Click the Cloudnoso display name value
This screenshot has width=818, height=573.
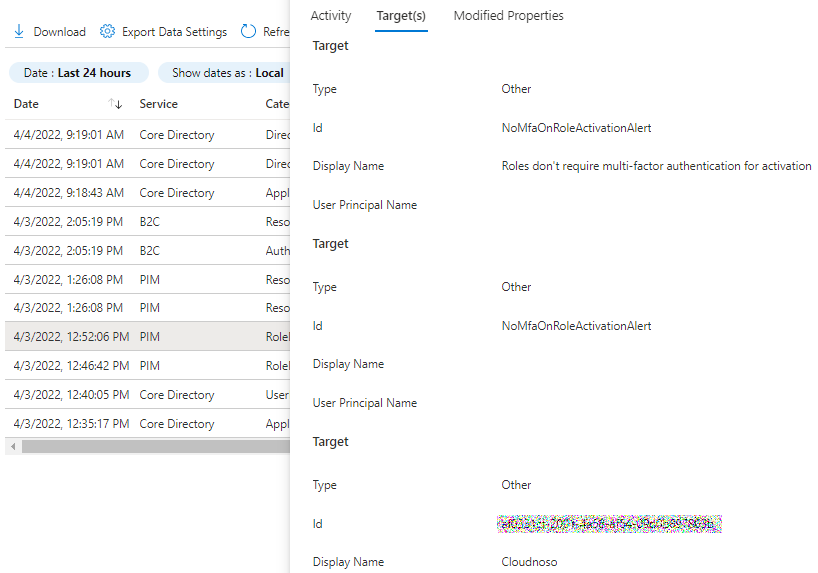click(x=530, y=562)
